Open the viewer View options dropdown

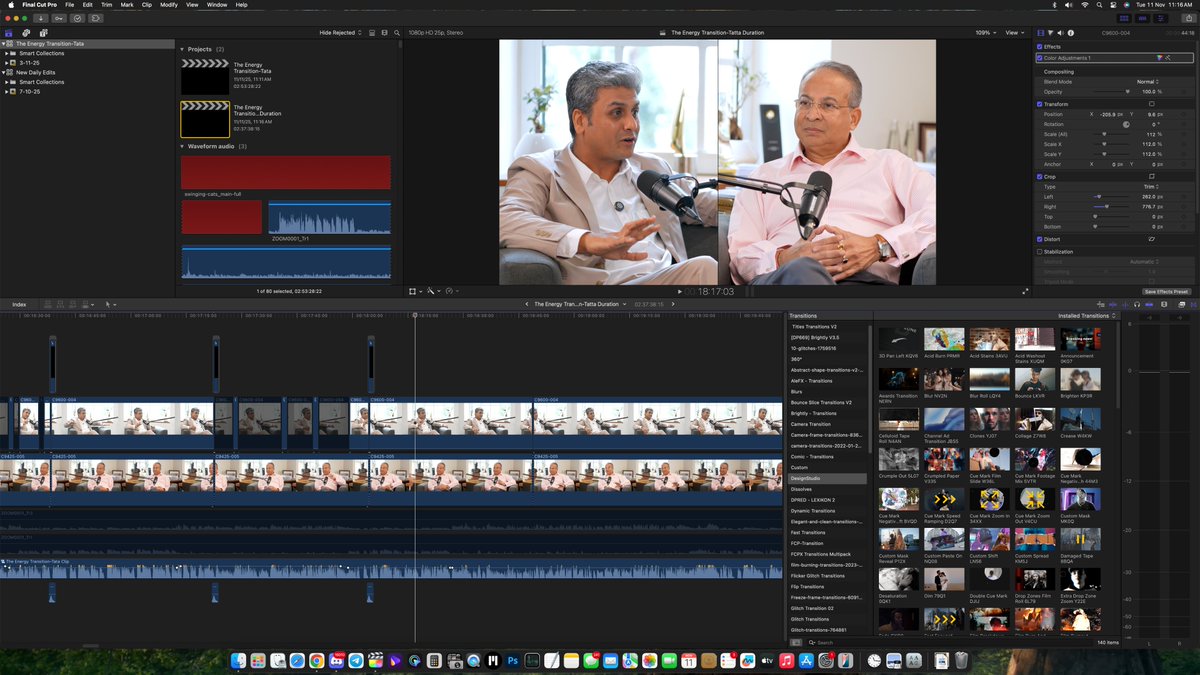(x=1015, y=33)
